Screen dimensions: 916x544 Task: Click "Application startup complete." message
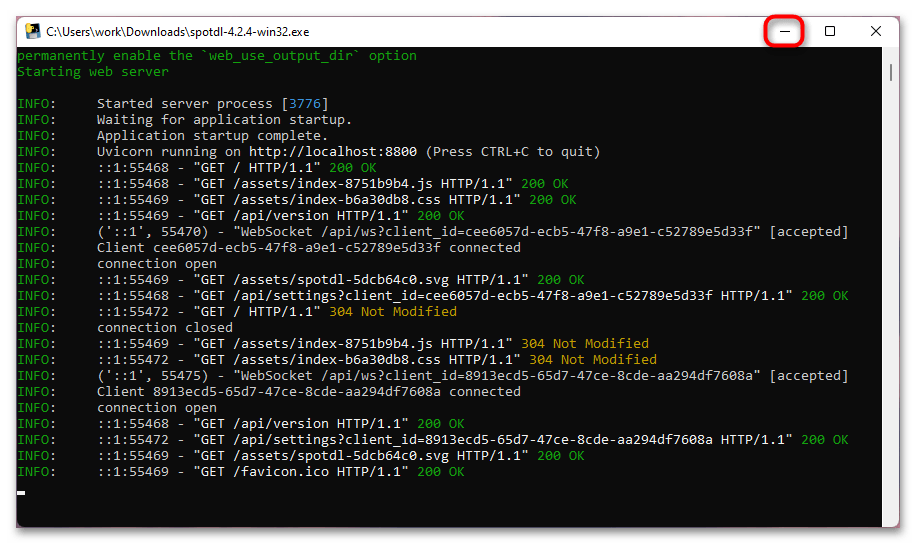point(212,136)
